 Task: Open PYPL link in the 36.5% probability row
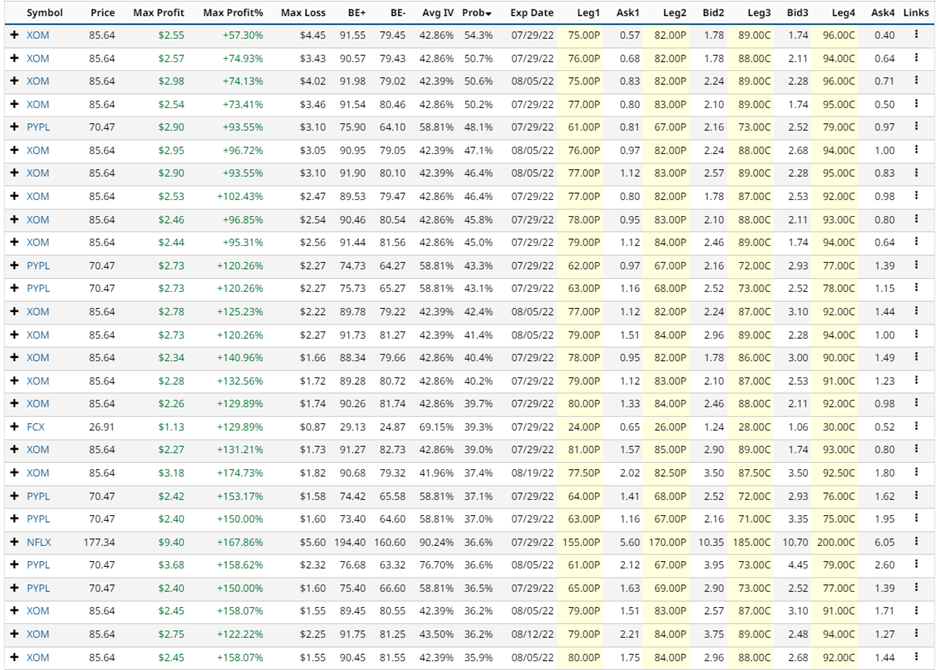tap(38, 588)
